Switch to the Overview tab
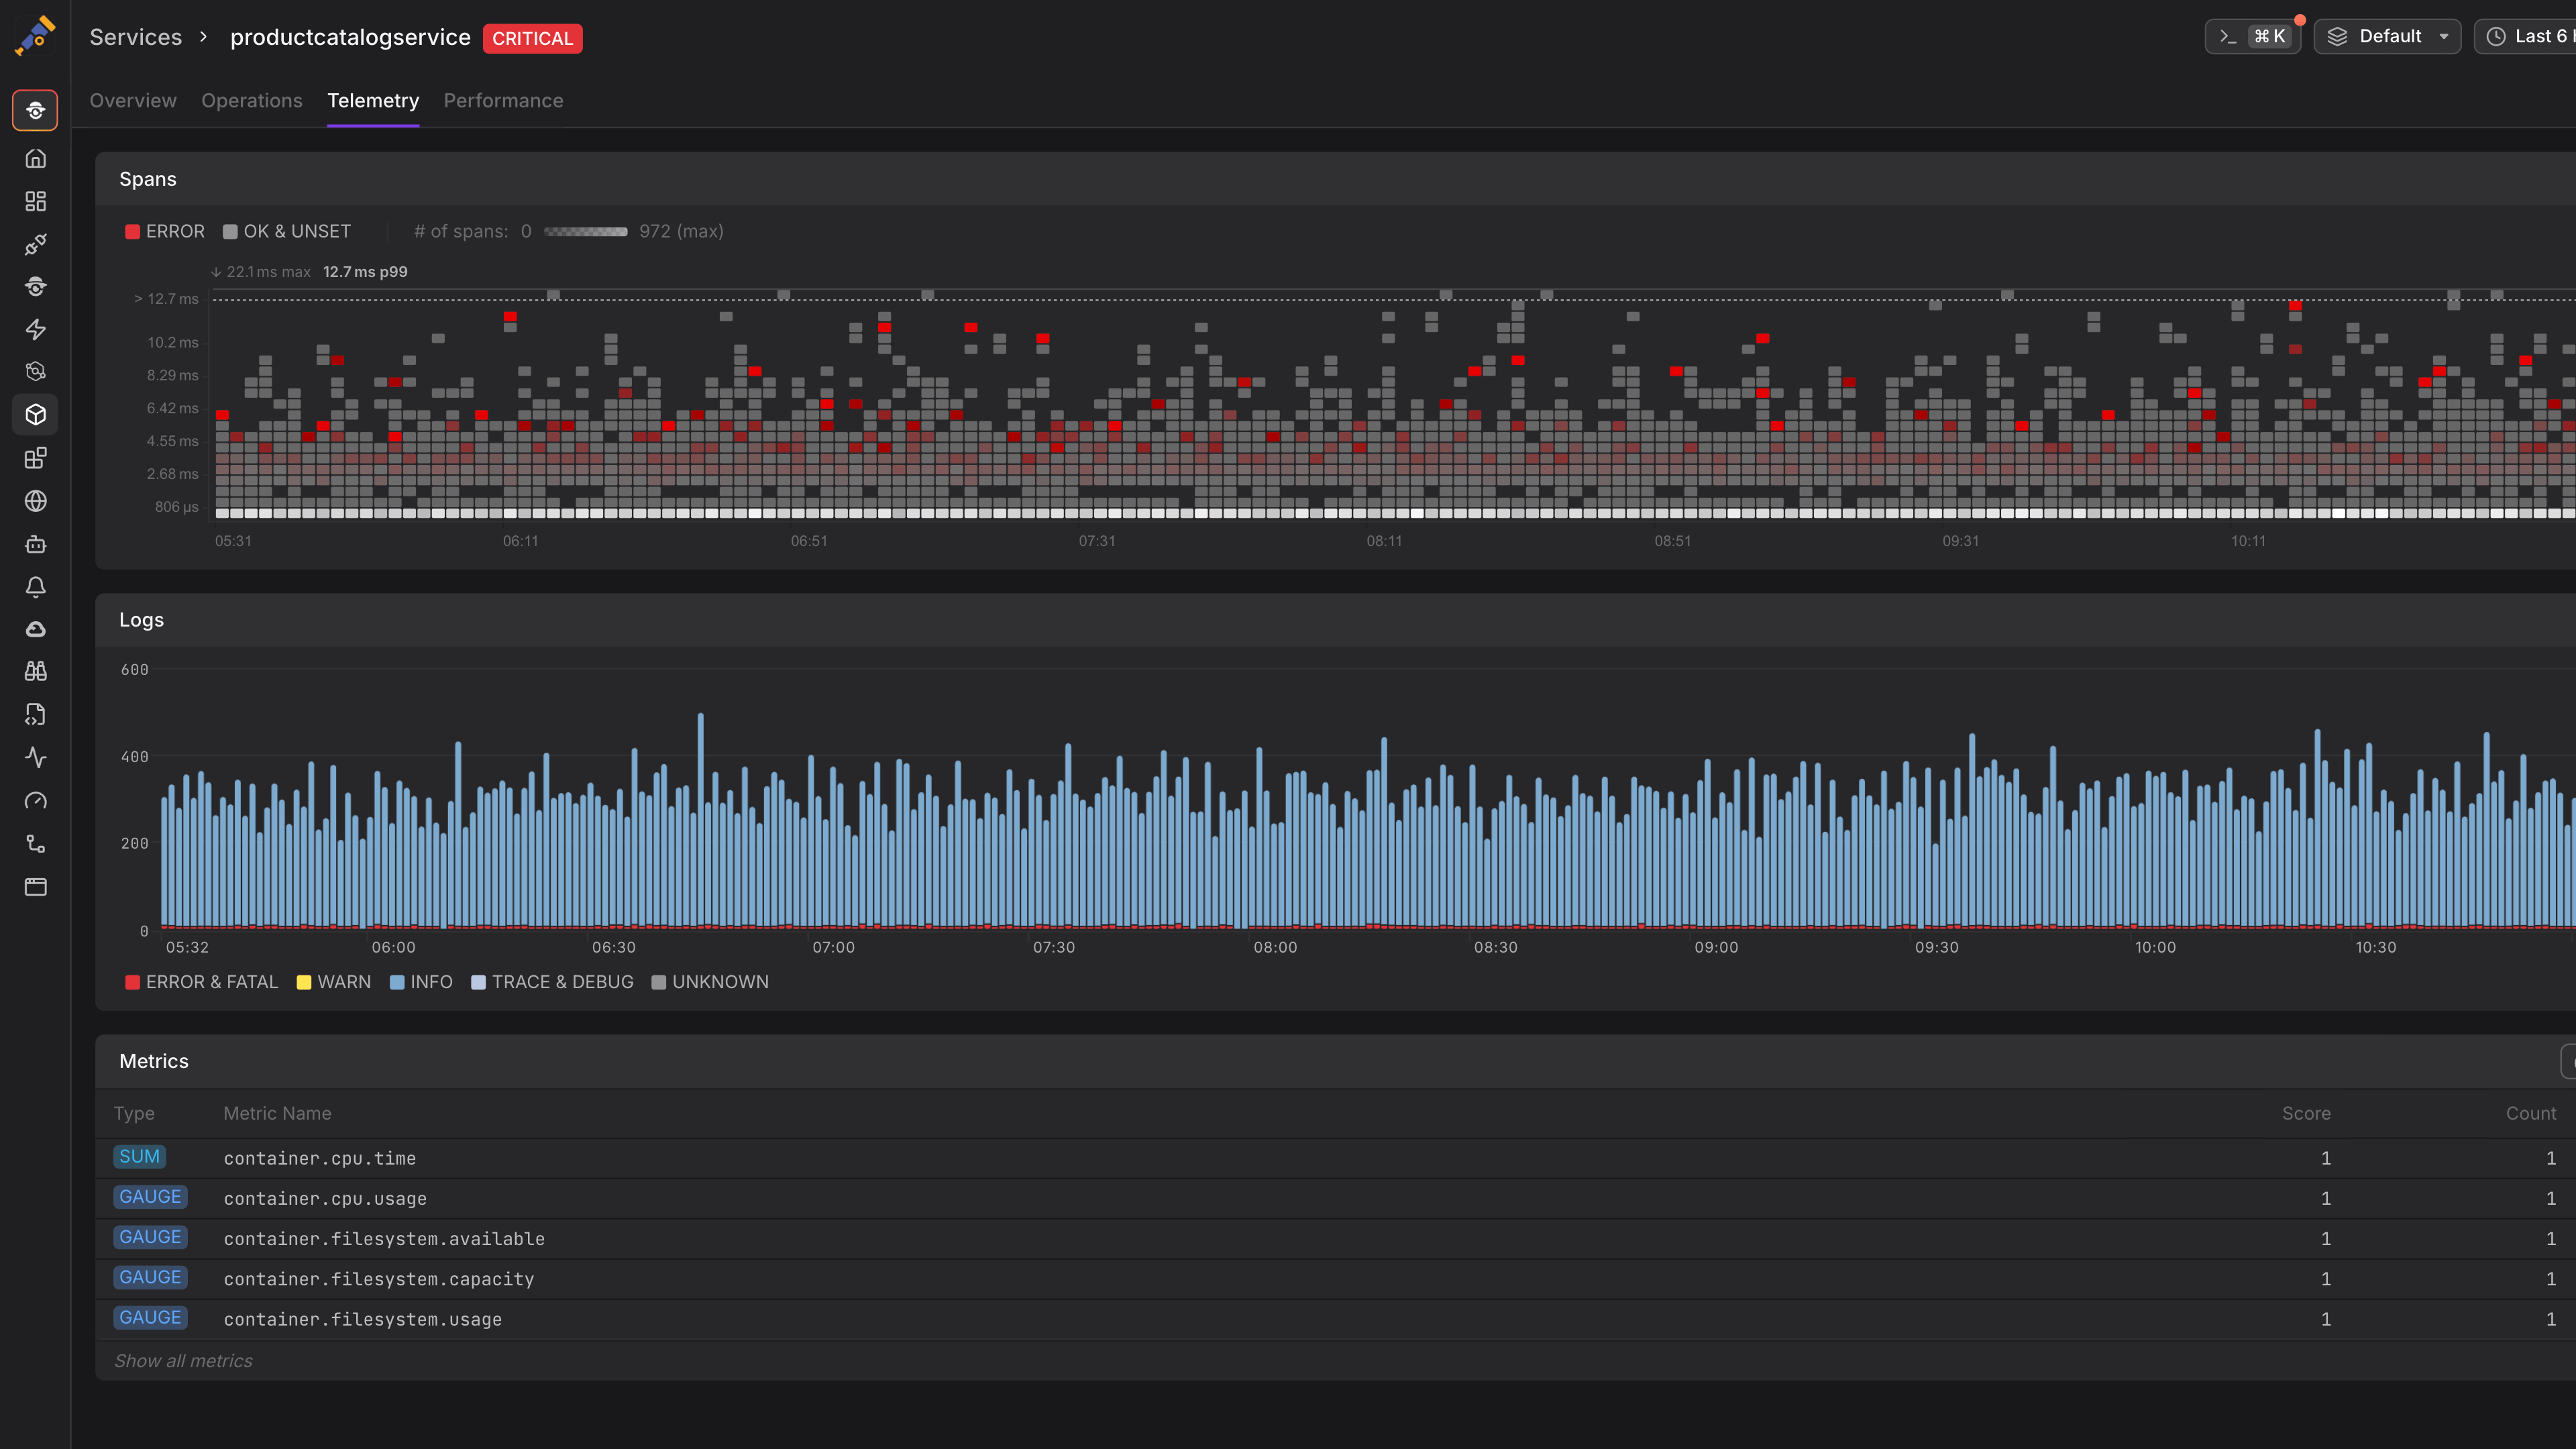Image resolution: width=2576 pixels, height=1449 pixels. [x=133, y=100]
